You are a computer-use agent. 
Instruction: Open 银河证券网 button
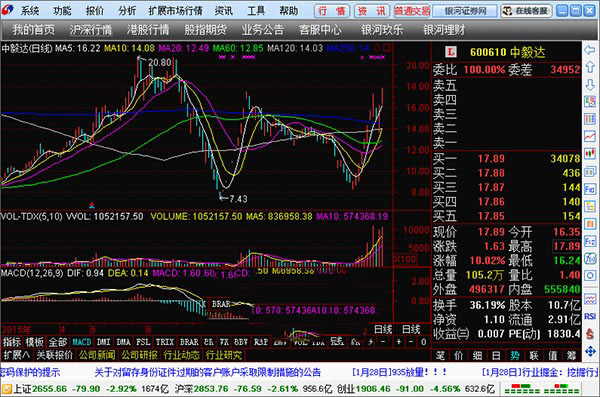[465, 11]
